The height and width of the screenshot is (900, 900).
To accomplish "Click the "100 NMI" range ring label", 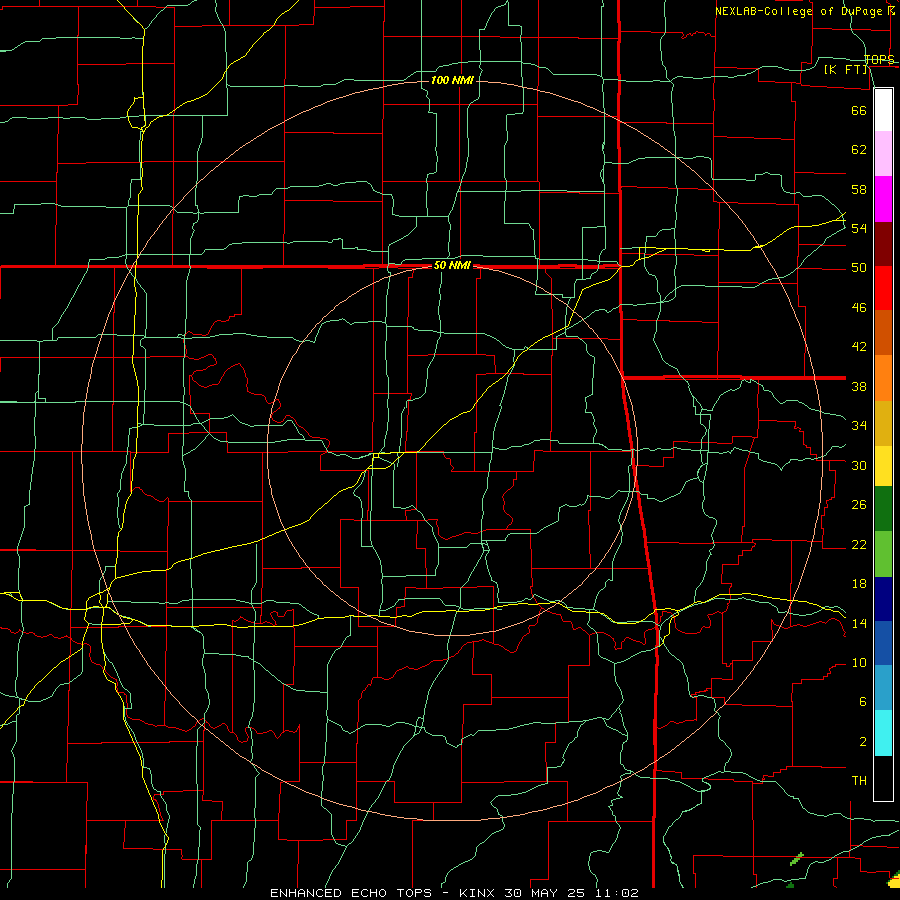I will click(x=452, y=80).
